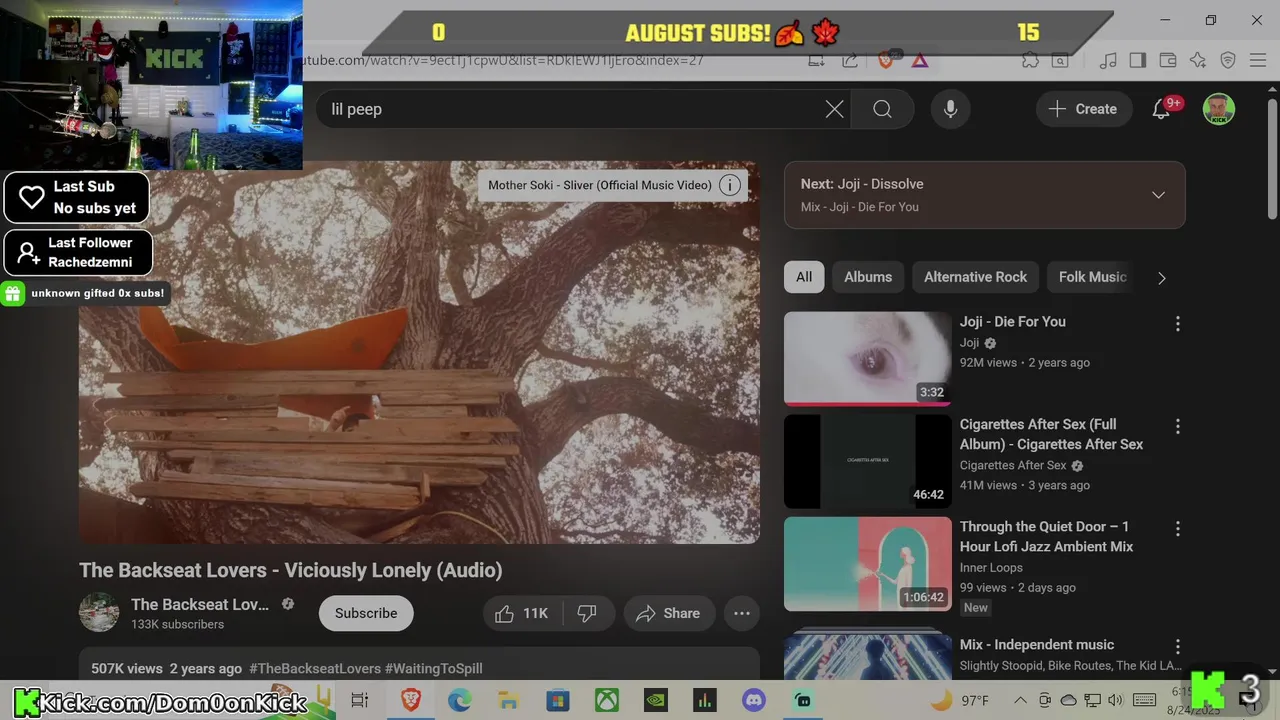Open Microsoft Edge from taskbar
Image resolution: width=1280 pixels, height=720 pixels.
click(x=459, y=700)
